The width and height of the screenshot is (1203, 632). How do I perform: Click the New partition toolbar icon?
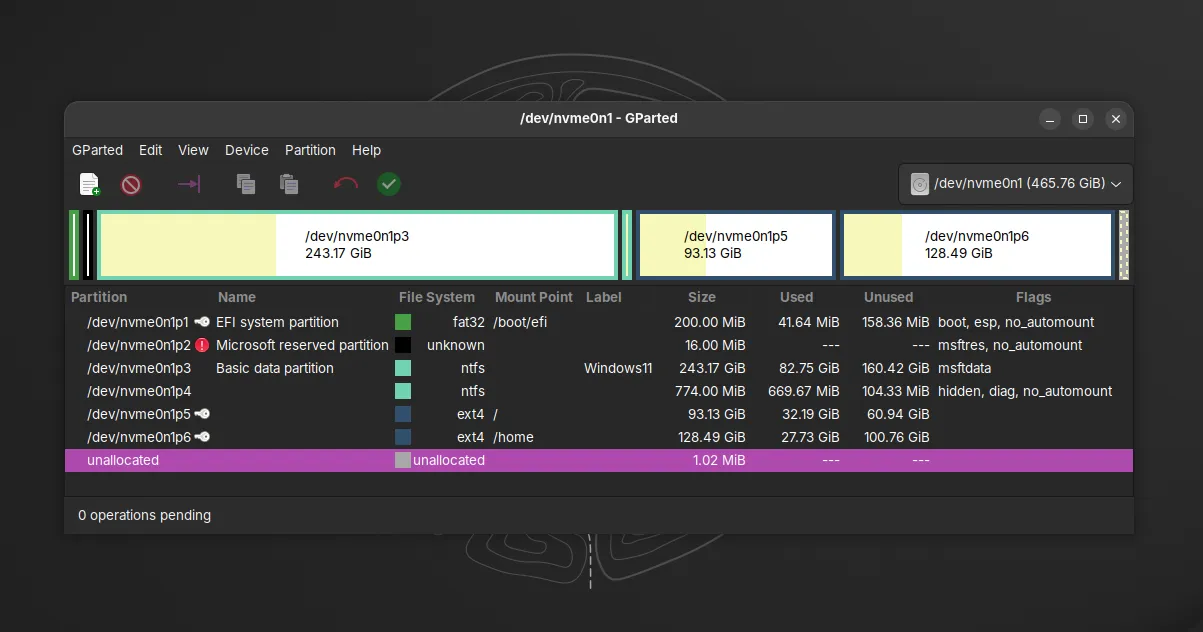click(90, 184)
